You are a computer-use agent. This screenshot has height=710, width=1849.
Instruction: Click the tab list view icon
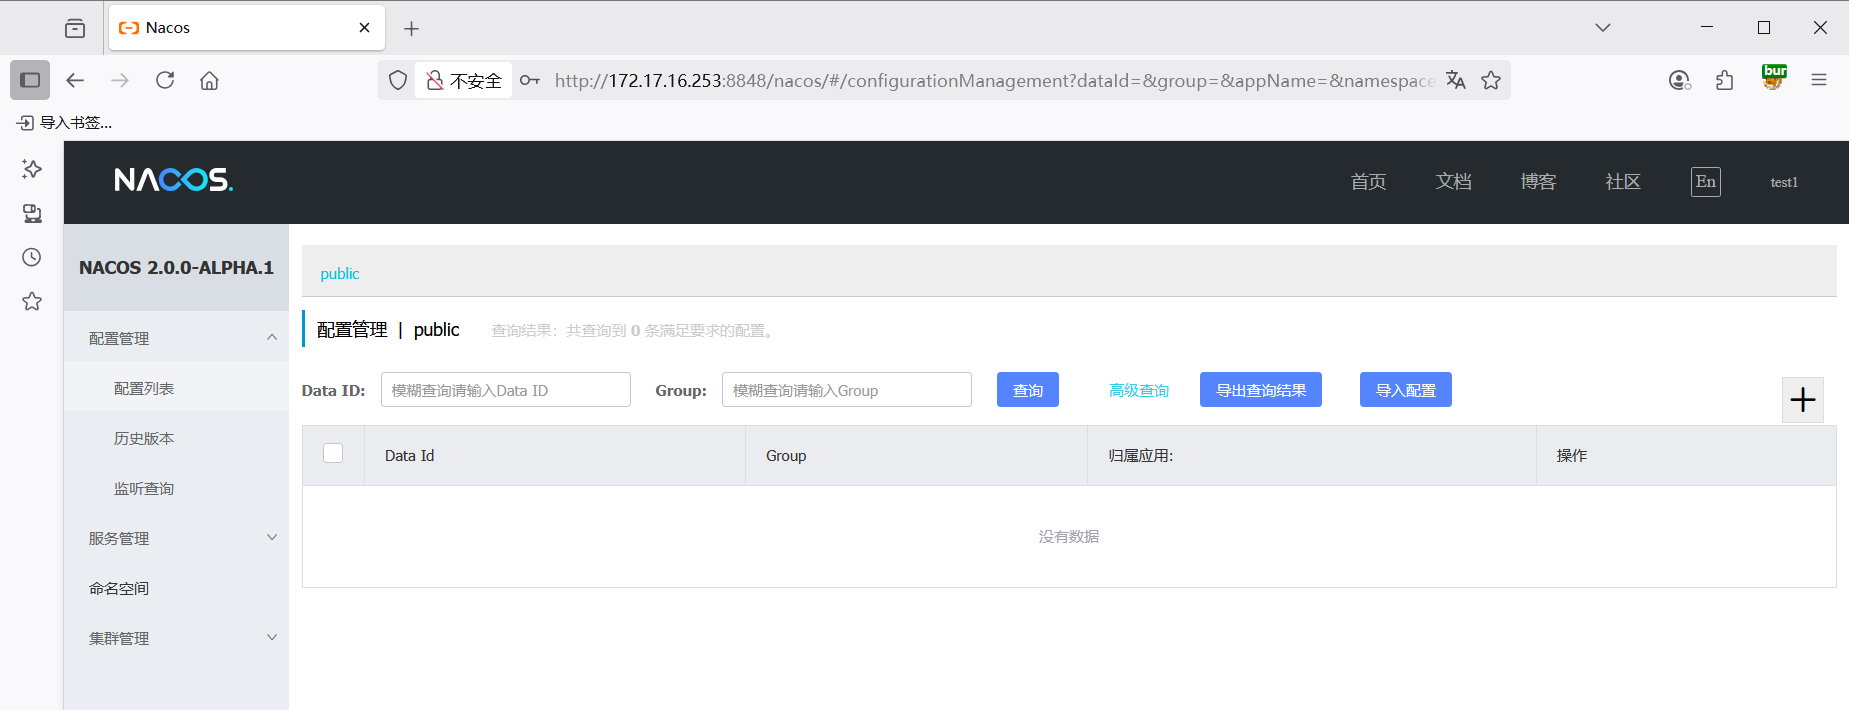coord(75,28)
